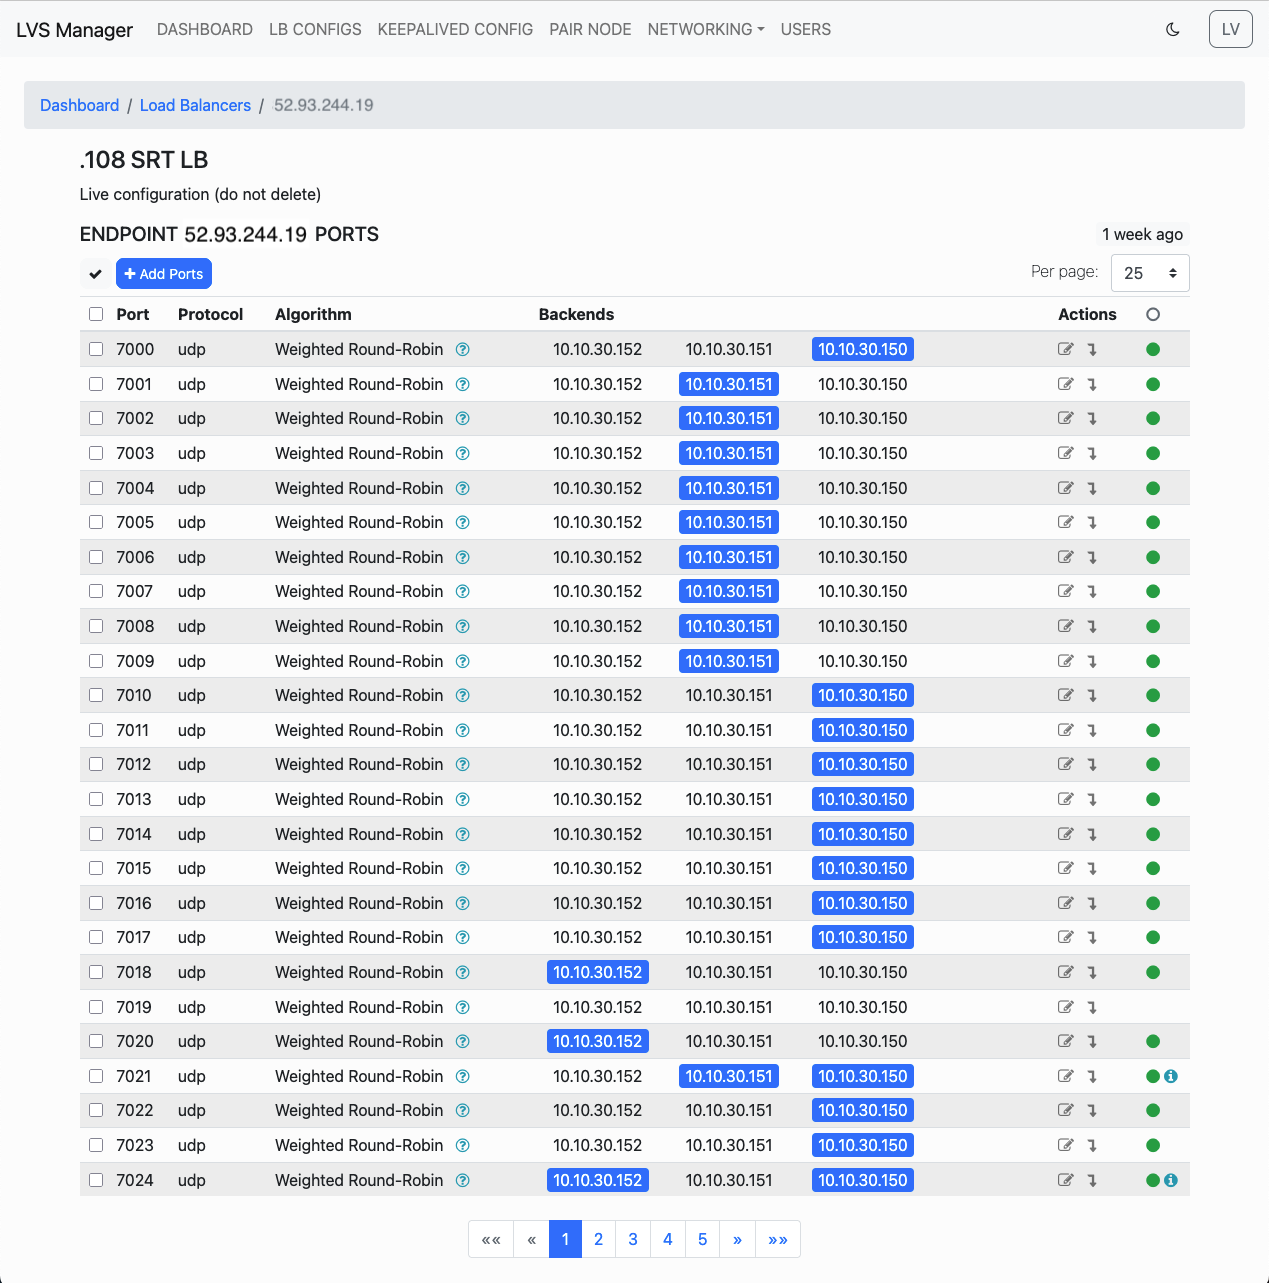Click highlighted 10.10.30.152 backend on port 7024
The height and width of the screenshot is (1283, 1269).
[x=598, y=1180]
